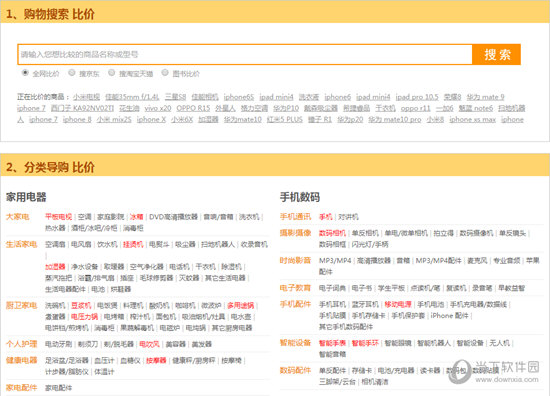Open the 生活家电 category heading

21,244
